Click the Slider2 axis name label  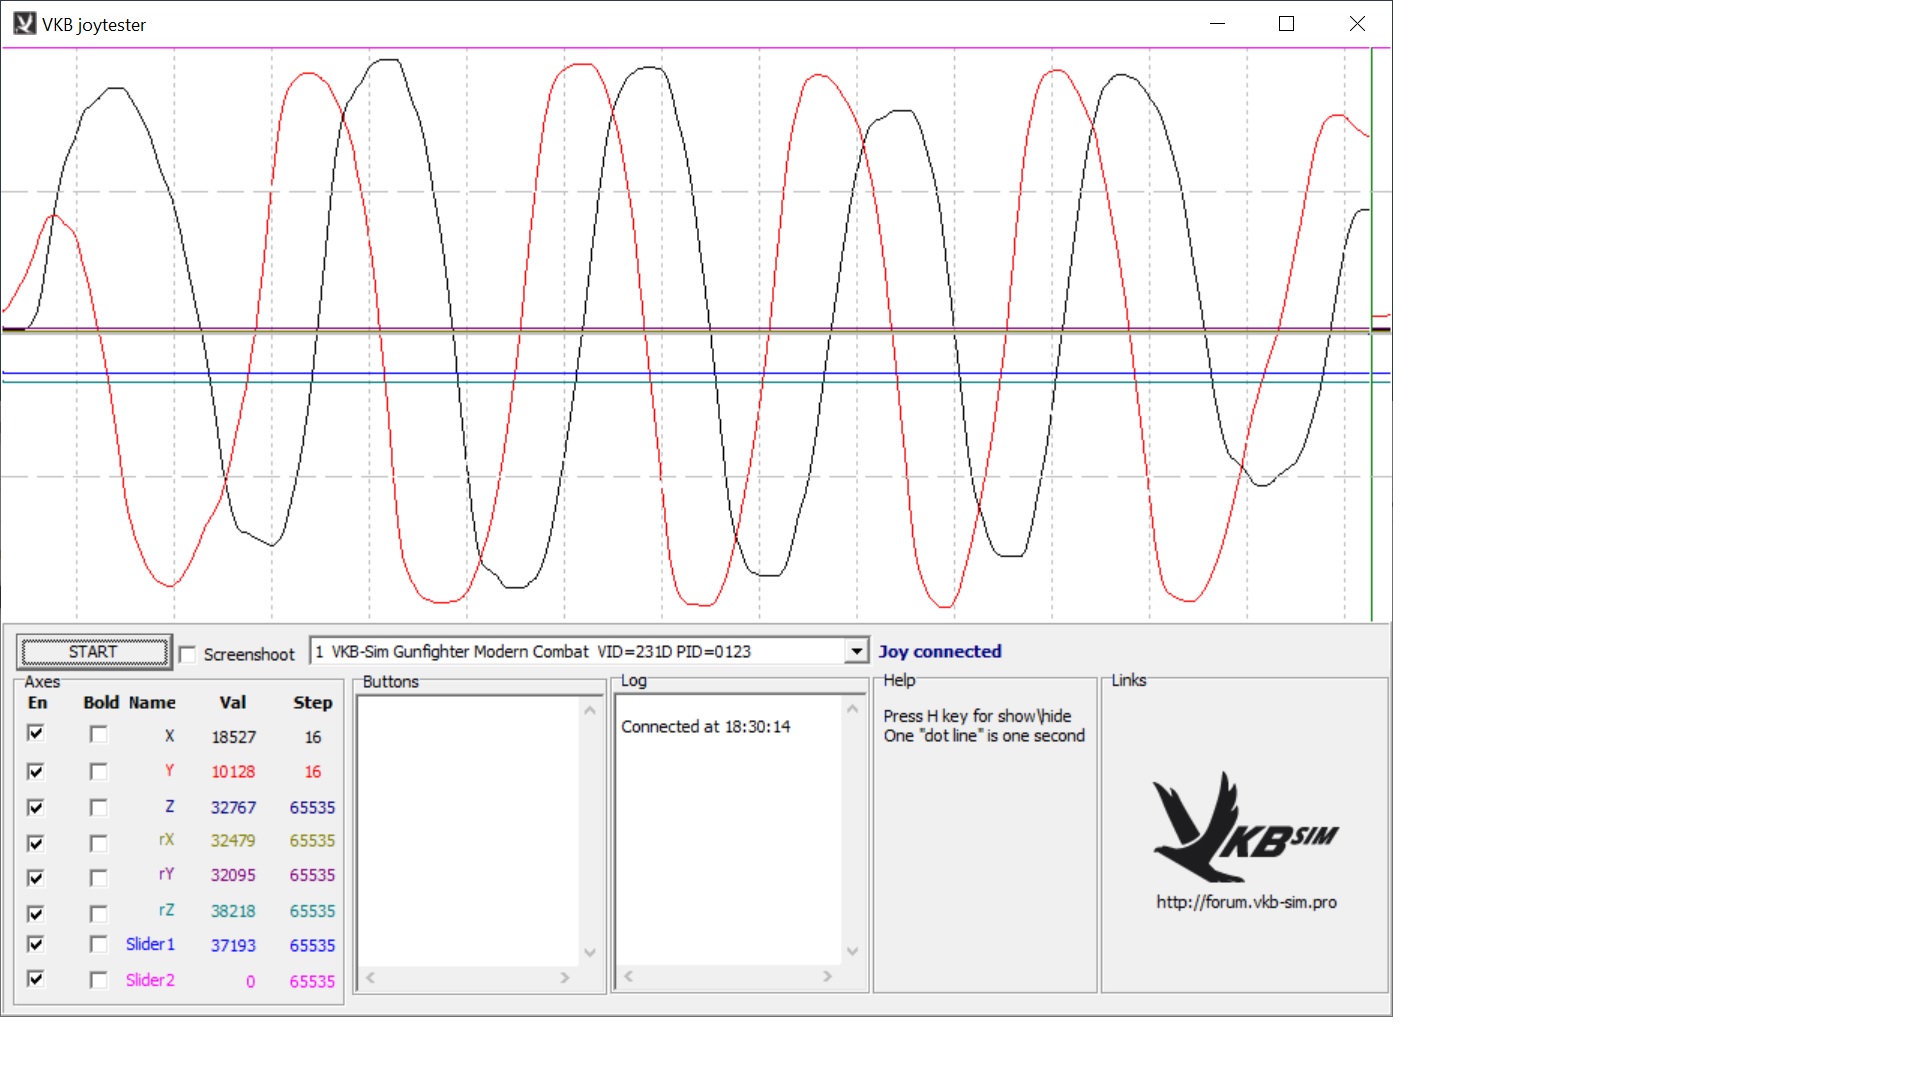point(150,980)
